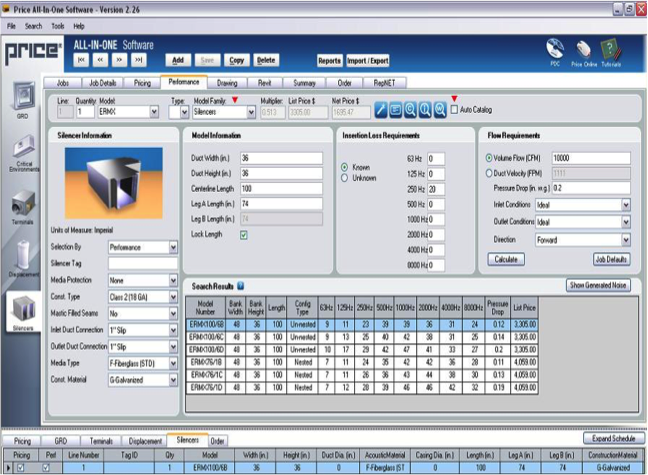Switch to the RepNET tab
Screen dimensions: 648x475
(384, 83)
